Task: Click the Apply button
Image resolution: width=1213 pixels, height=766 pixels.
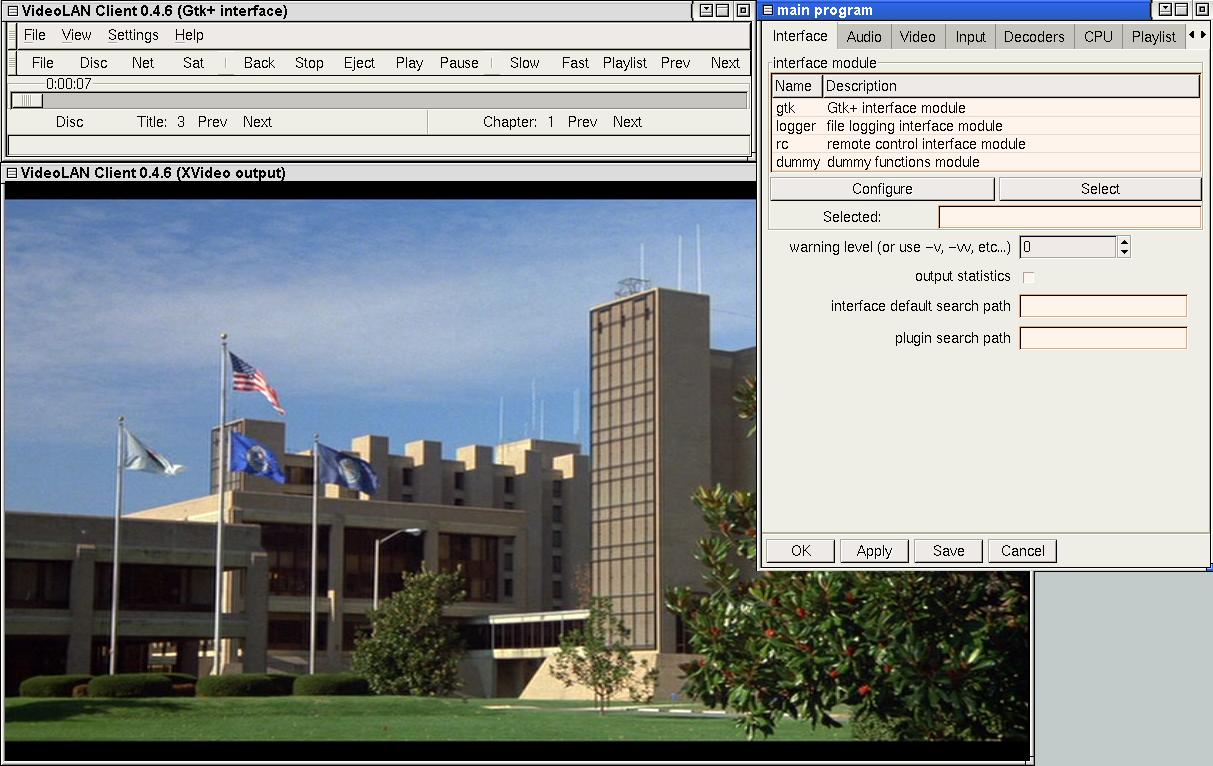Action: (x=874, y=551)
